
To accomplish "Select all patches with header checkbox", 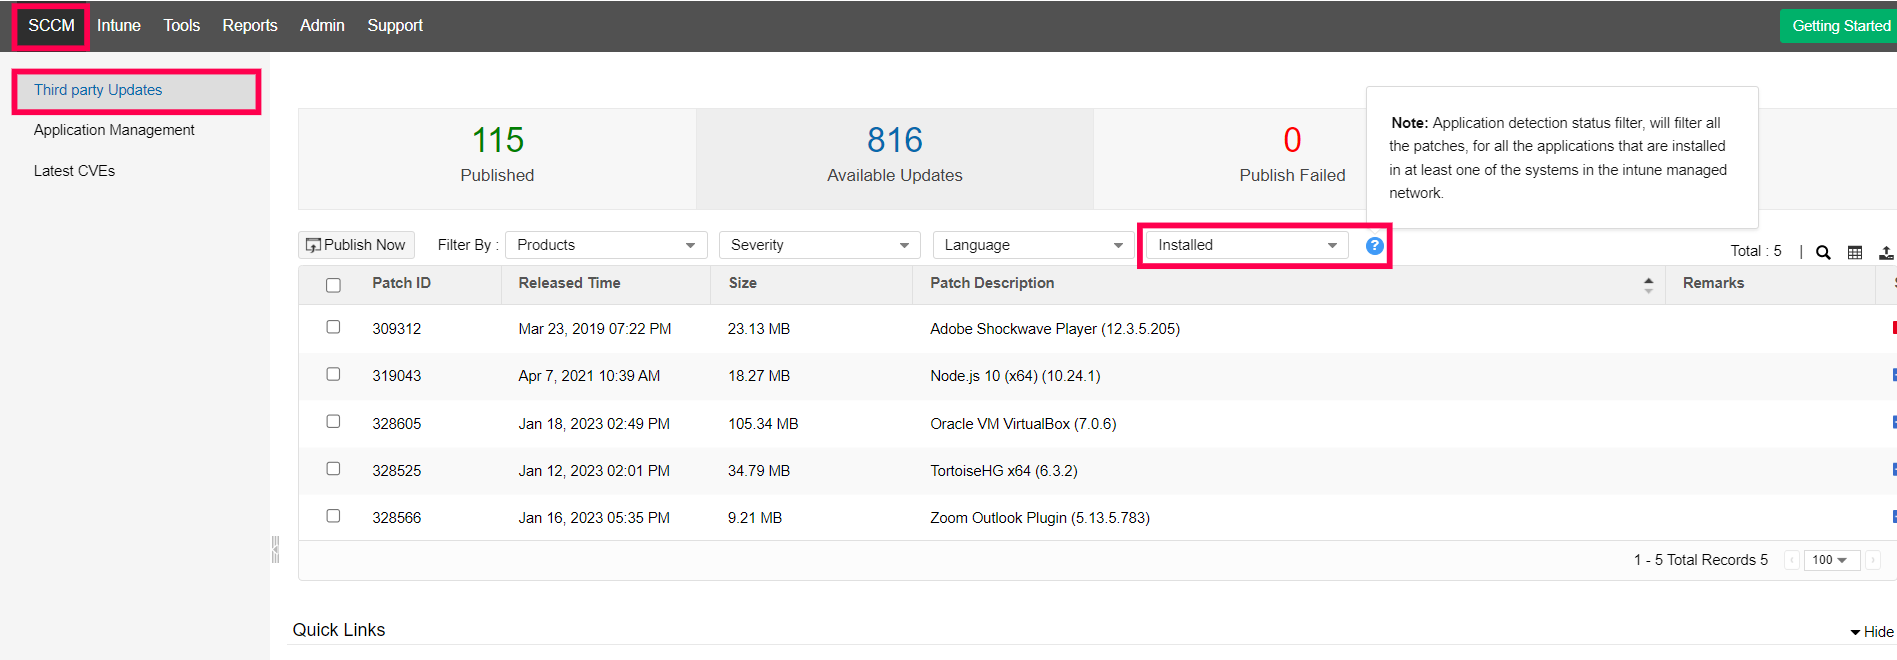I will [x=333, y=285].
